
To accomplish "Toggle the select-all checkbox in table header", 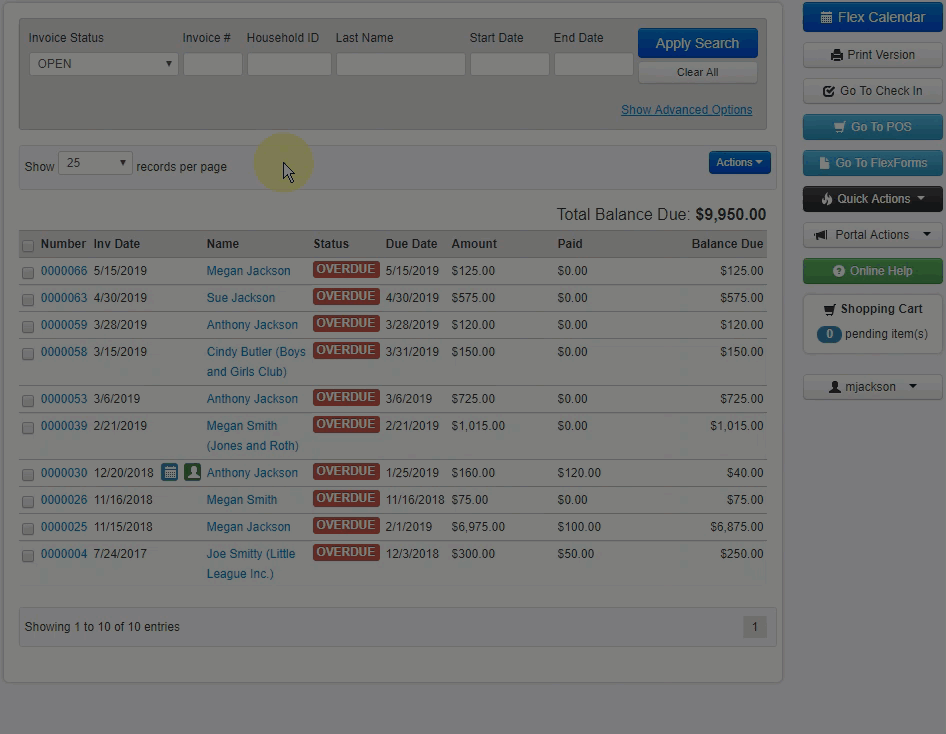I will (x=28, y=245).
